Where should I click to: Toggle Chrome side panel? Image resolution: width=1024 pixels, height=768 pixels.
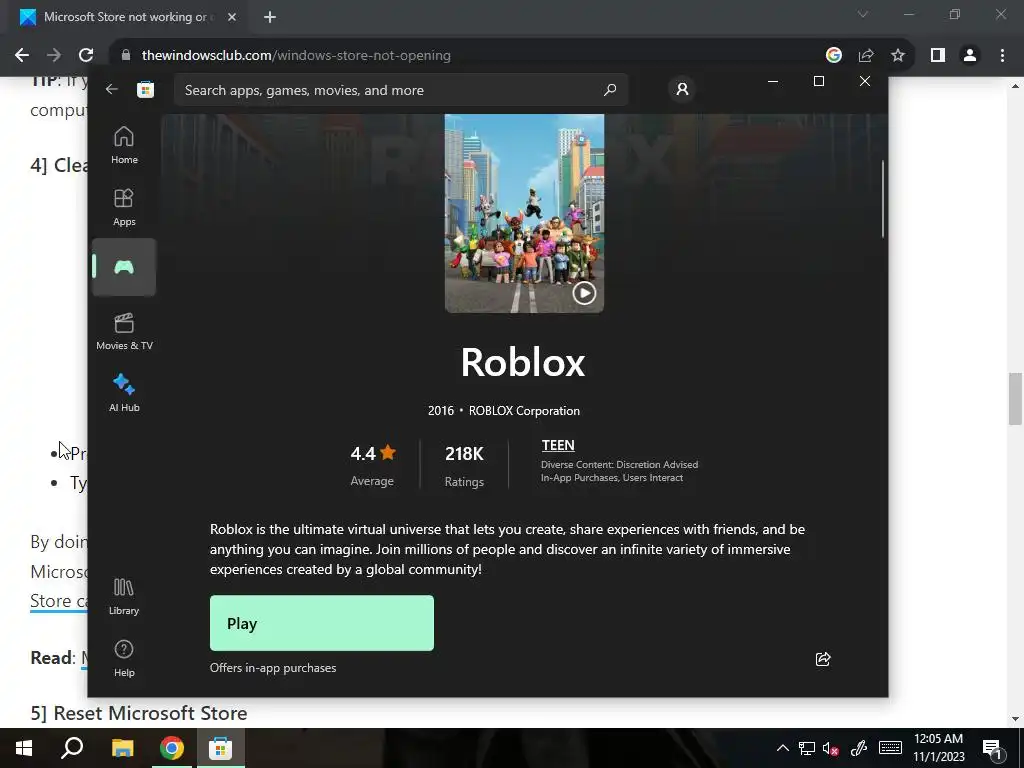(938, 56)
